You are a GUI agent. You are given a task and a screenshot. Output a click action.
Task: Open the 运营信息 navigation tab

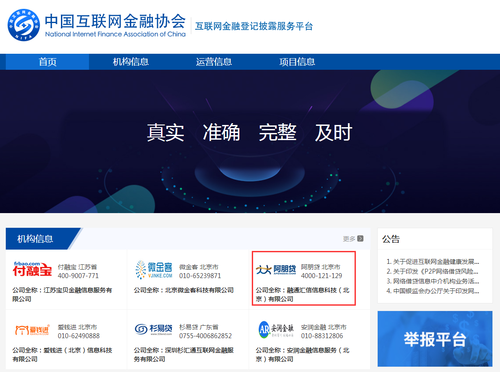coord(214,62)
